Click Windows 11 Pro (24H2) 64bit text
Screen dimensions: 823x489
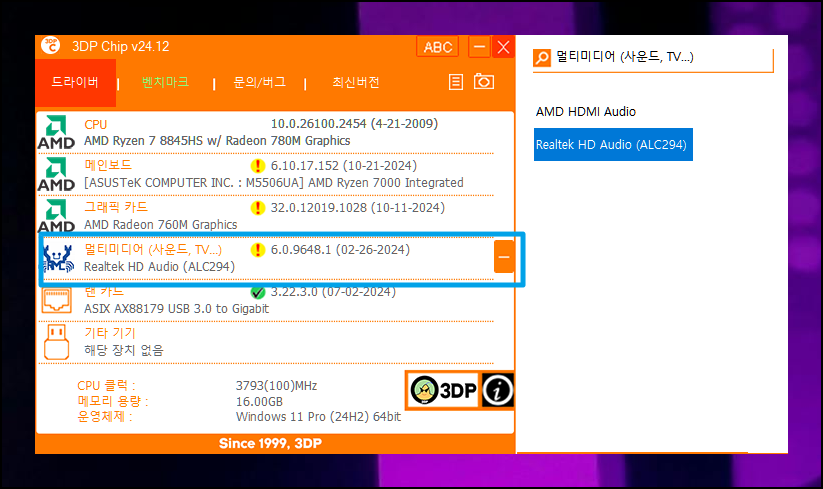(x=318, y=417)
